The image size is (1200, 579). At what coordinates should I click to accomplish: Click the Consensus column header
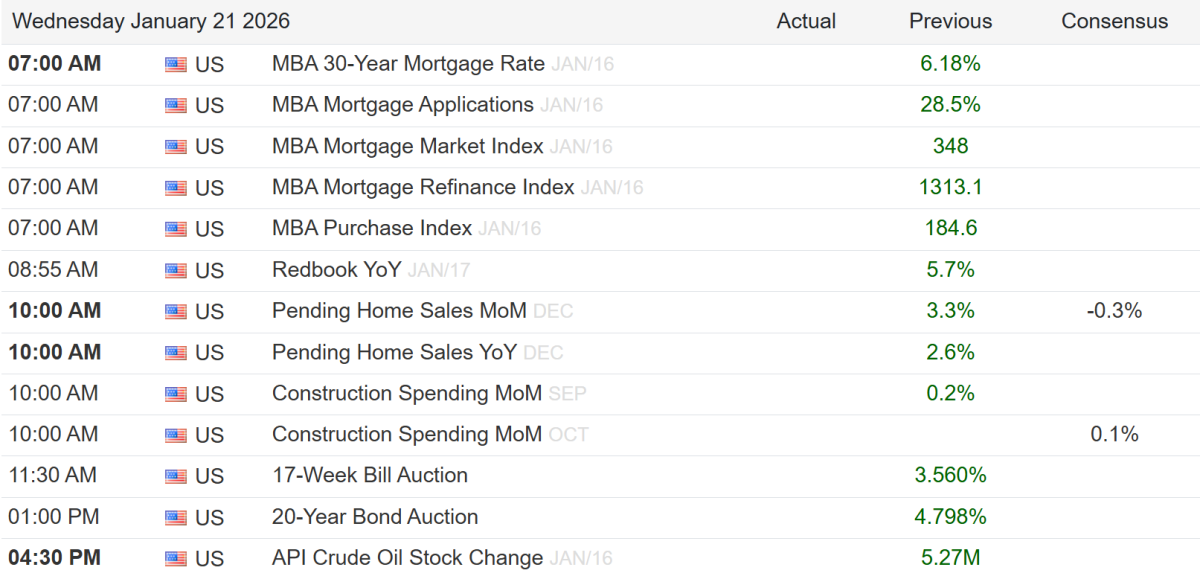(x=1114, y=21)
